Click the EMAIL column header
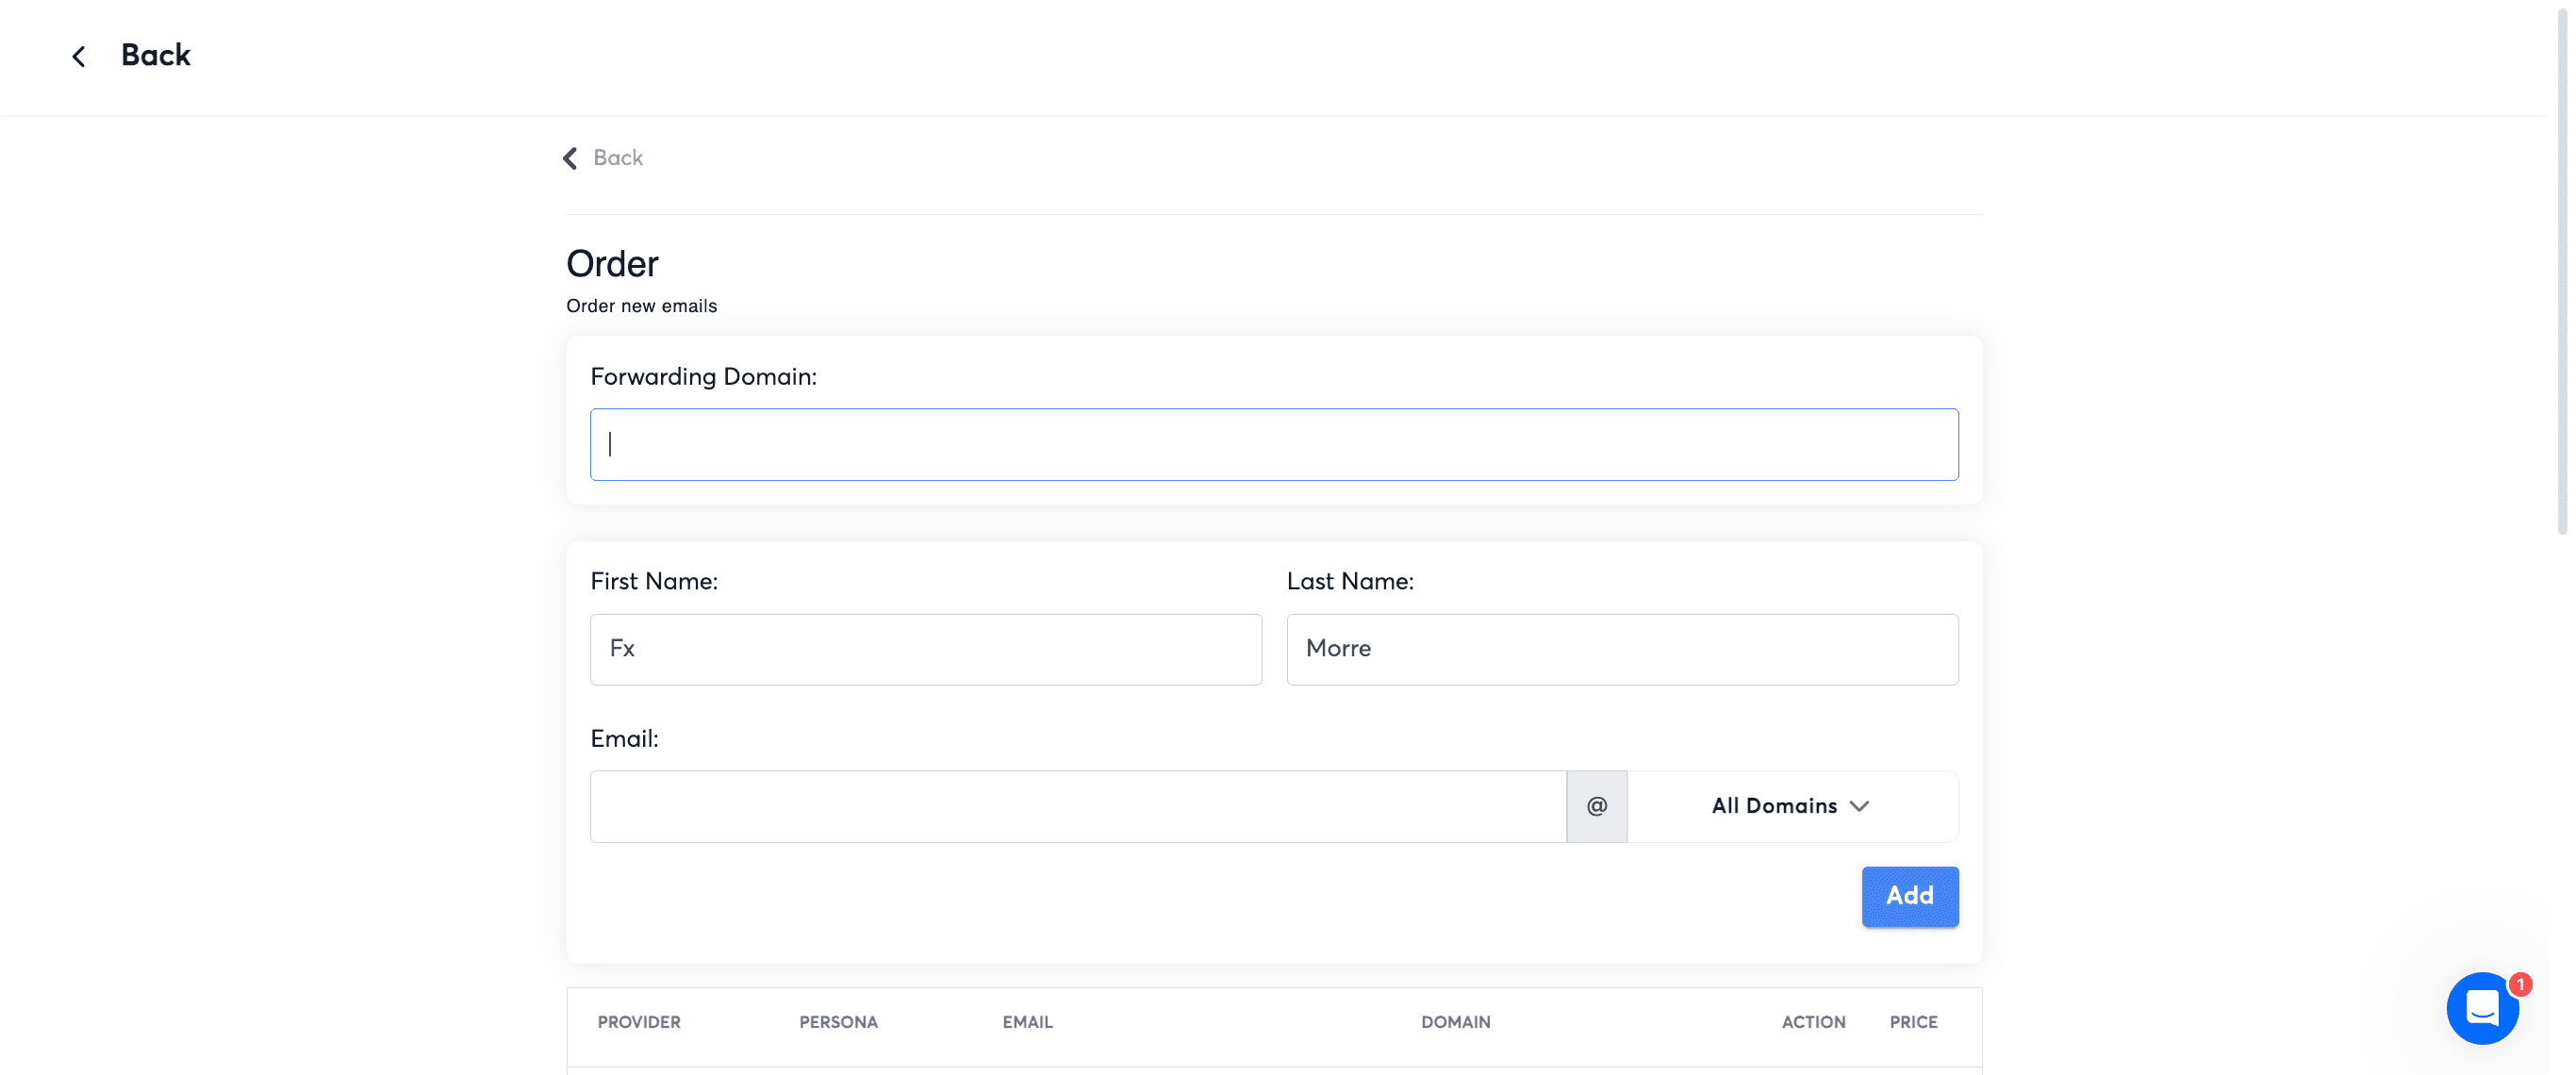The width and height of the screenshot is (2576, 1075). point(1027,1022)
